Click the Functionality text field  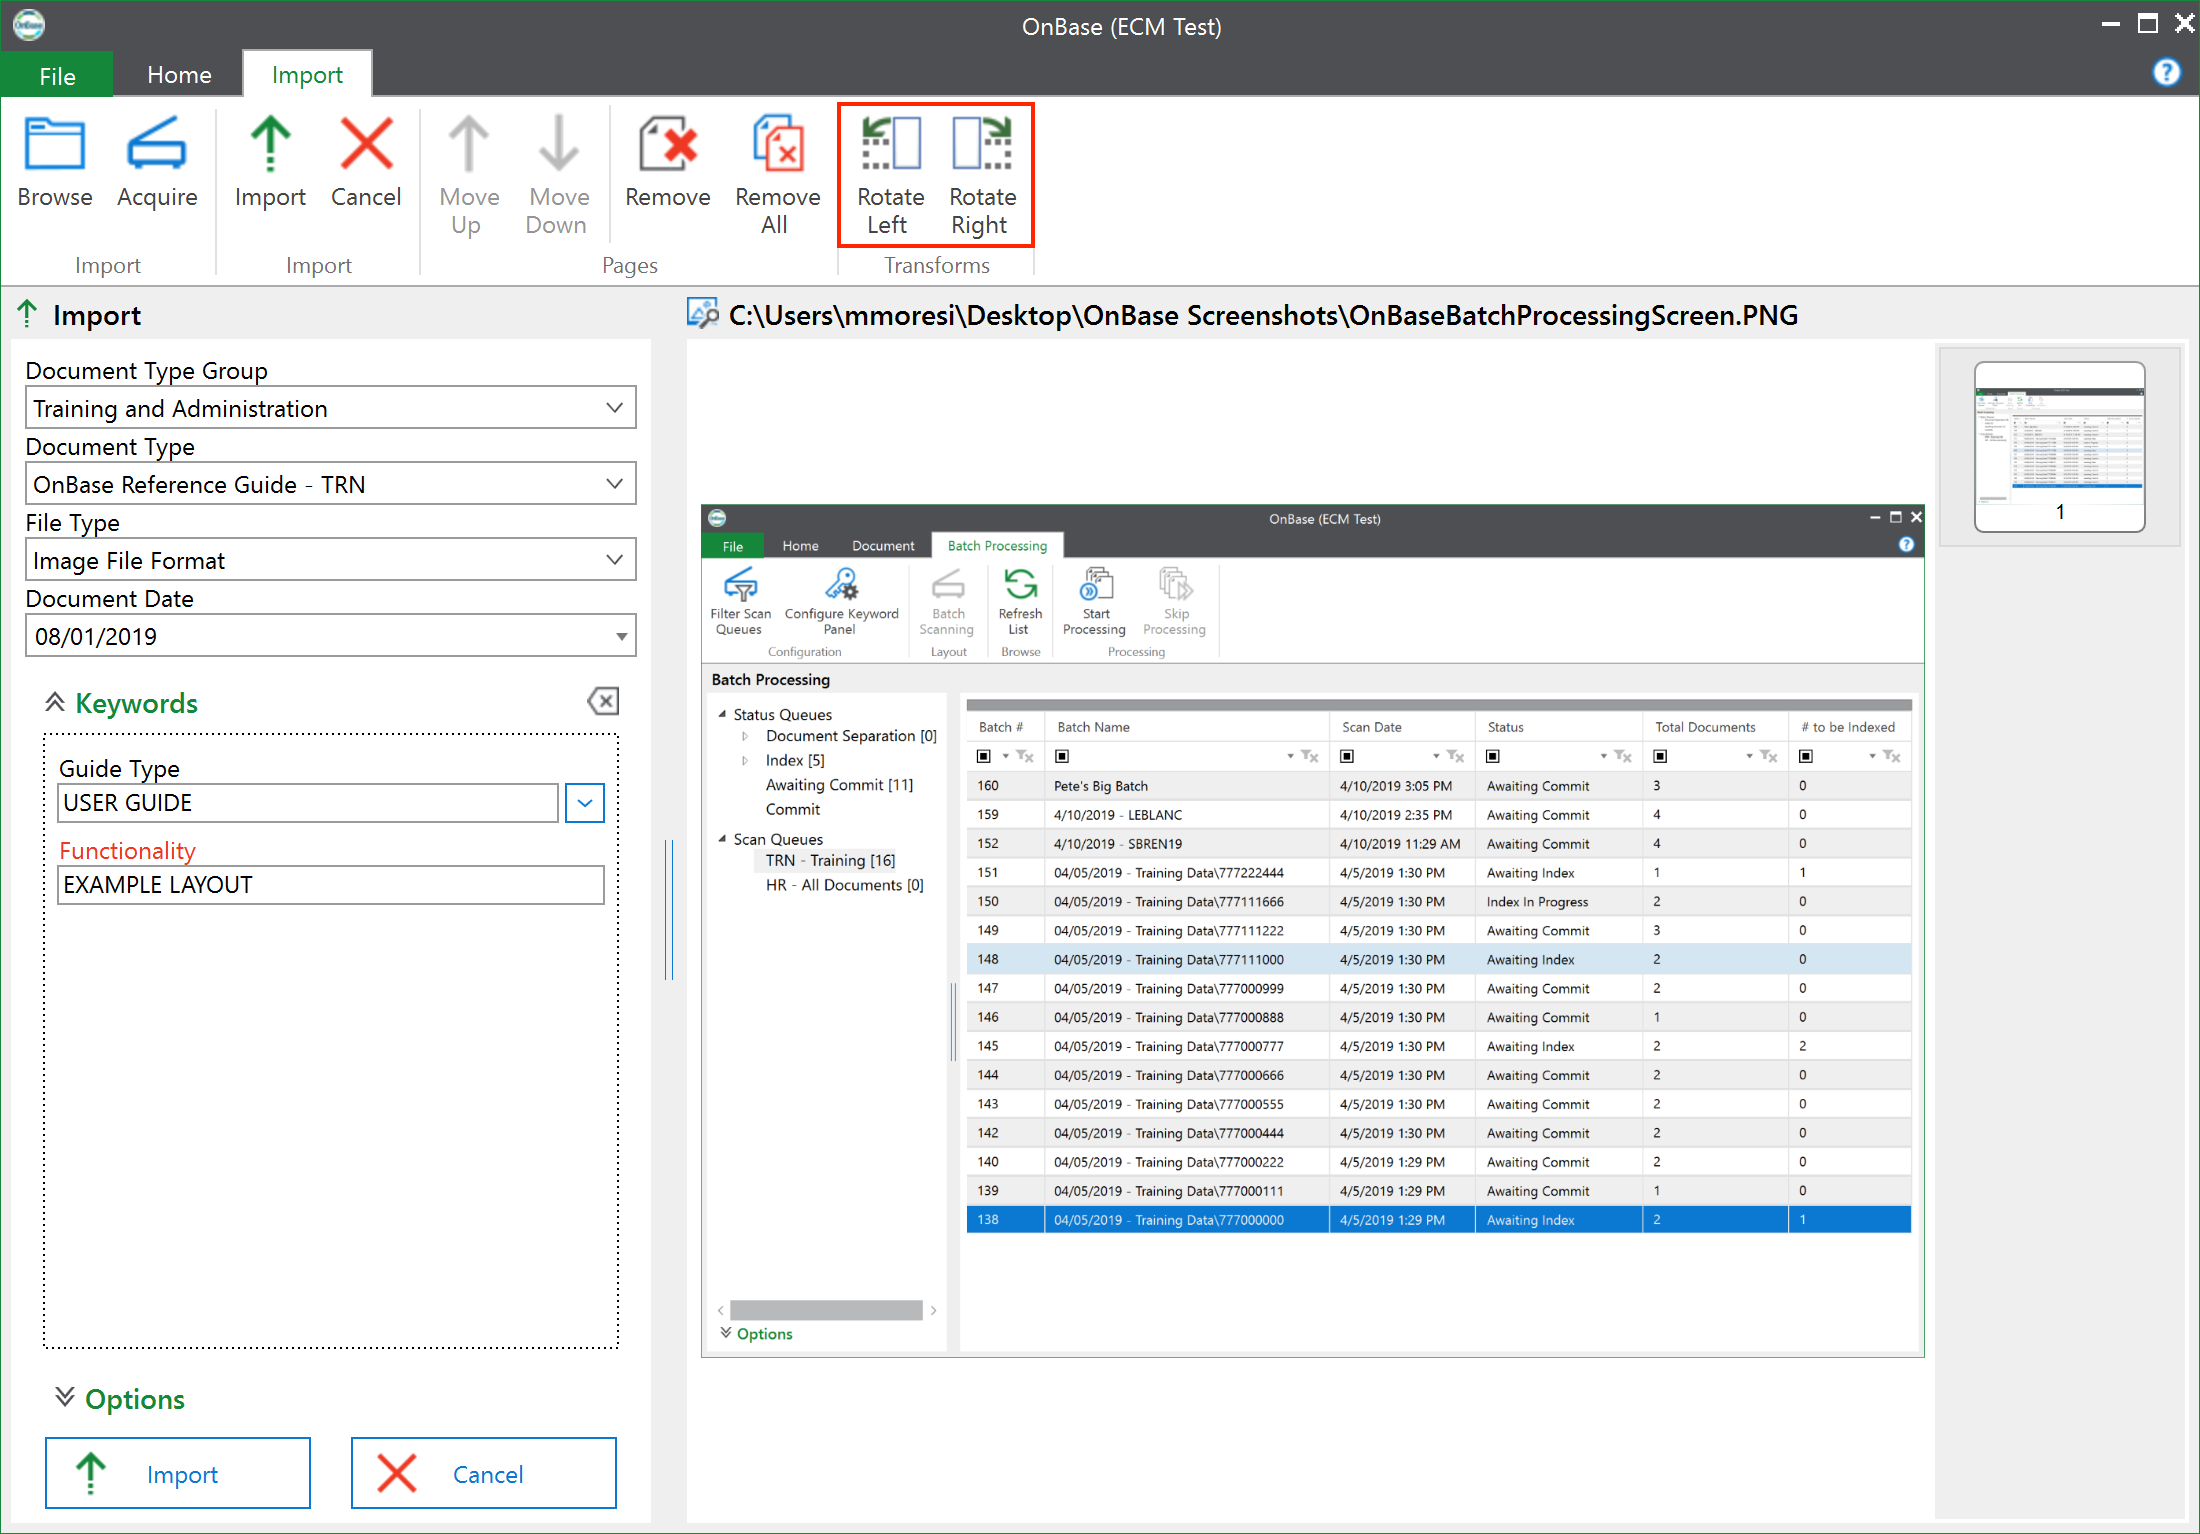point(331,885)
